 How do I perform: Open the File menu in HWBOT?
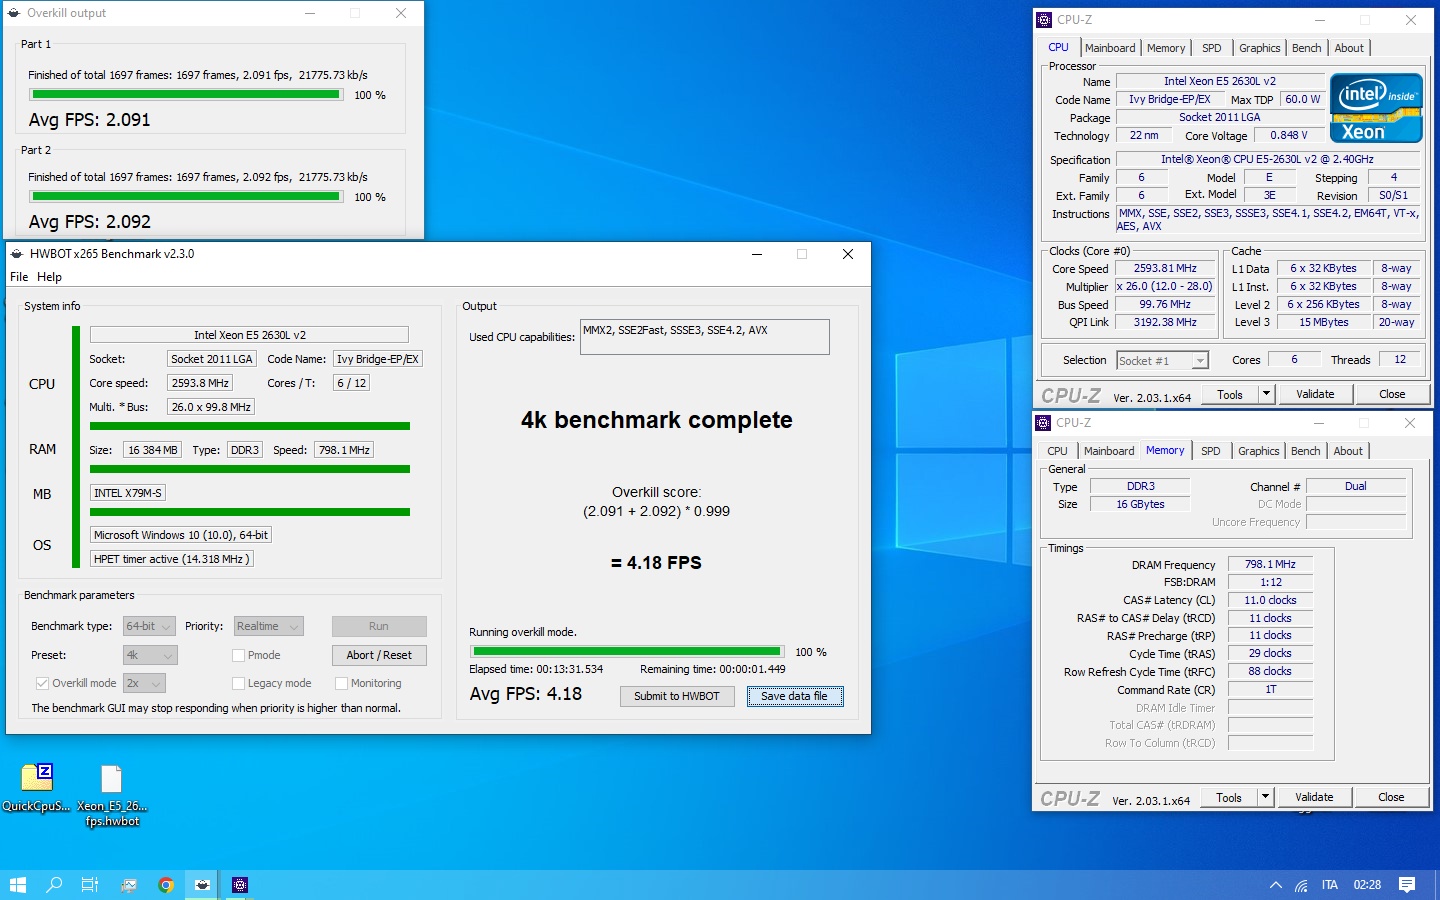(x=19, y=277)
